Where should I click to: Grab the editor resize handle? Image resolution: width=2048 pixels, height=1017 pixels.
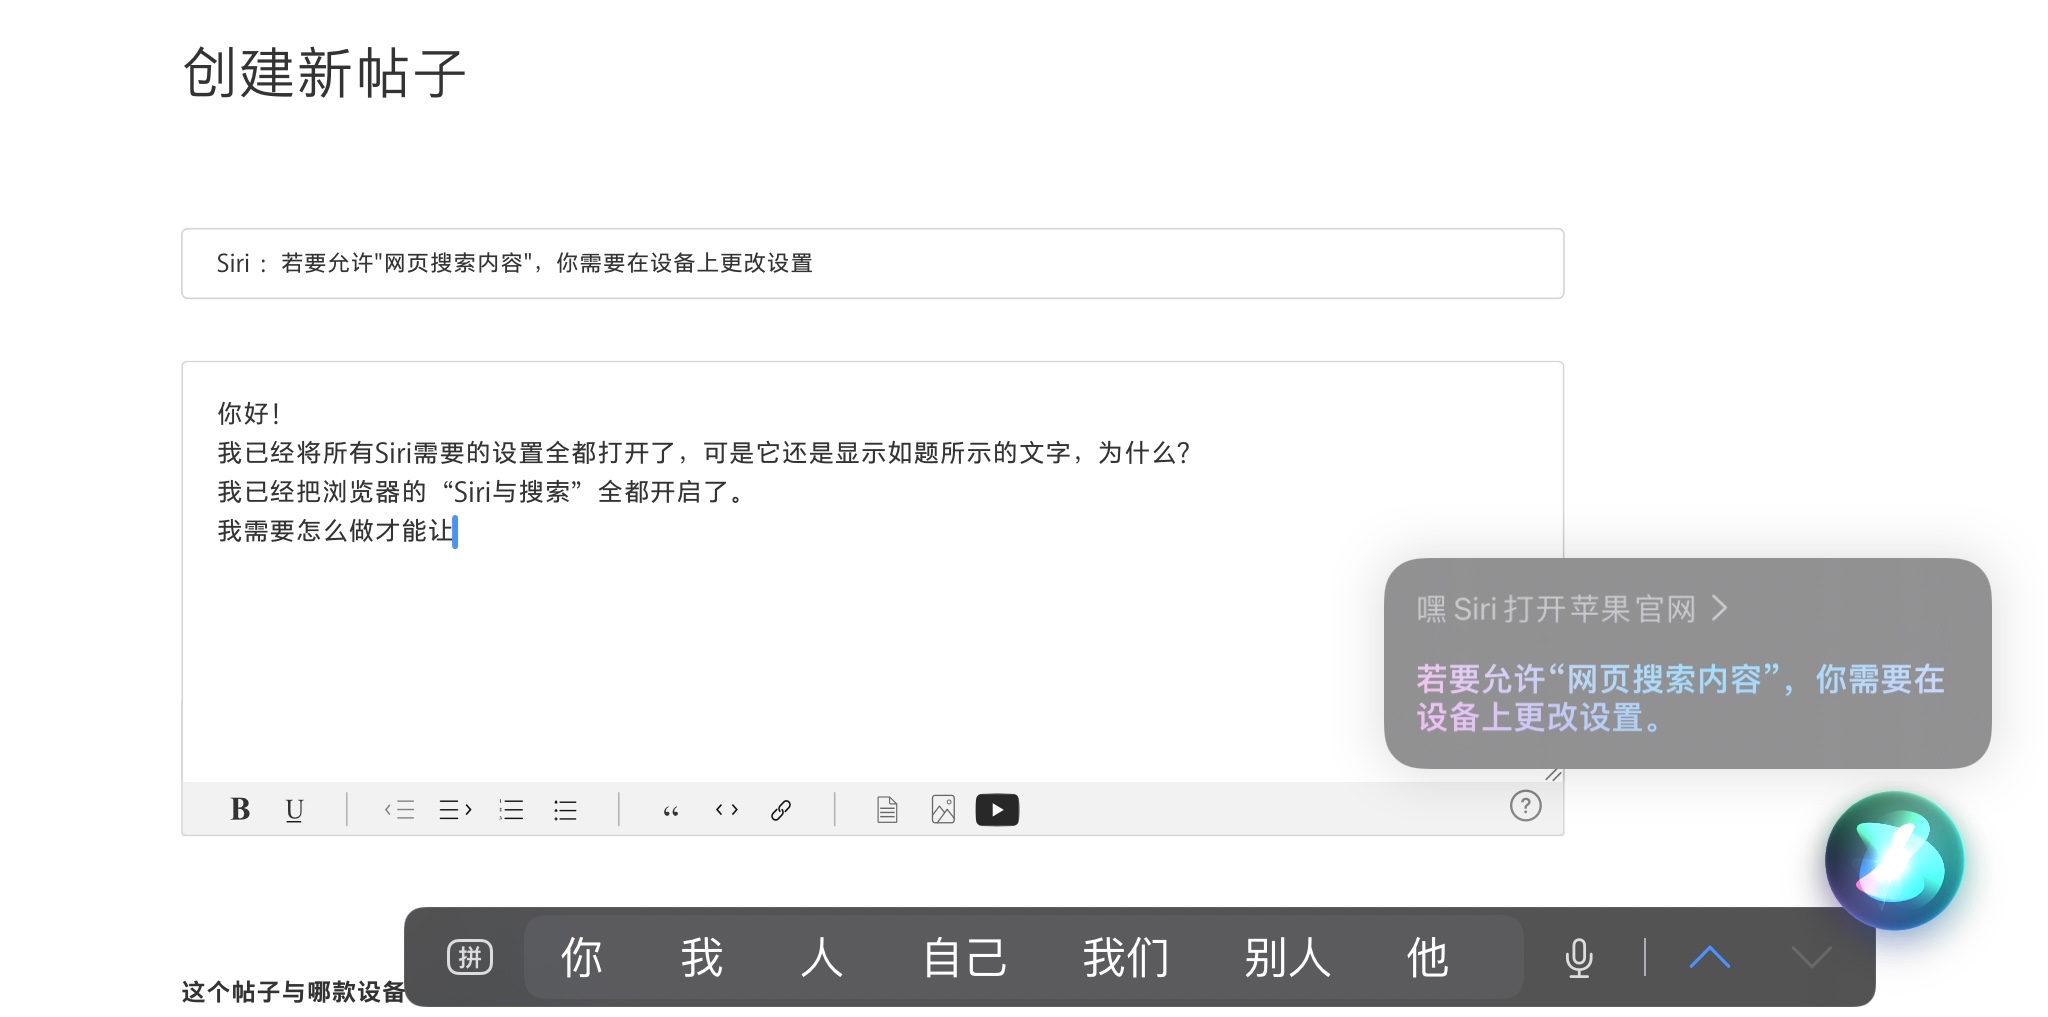pyautogui.click(x=1553, y=773)
